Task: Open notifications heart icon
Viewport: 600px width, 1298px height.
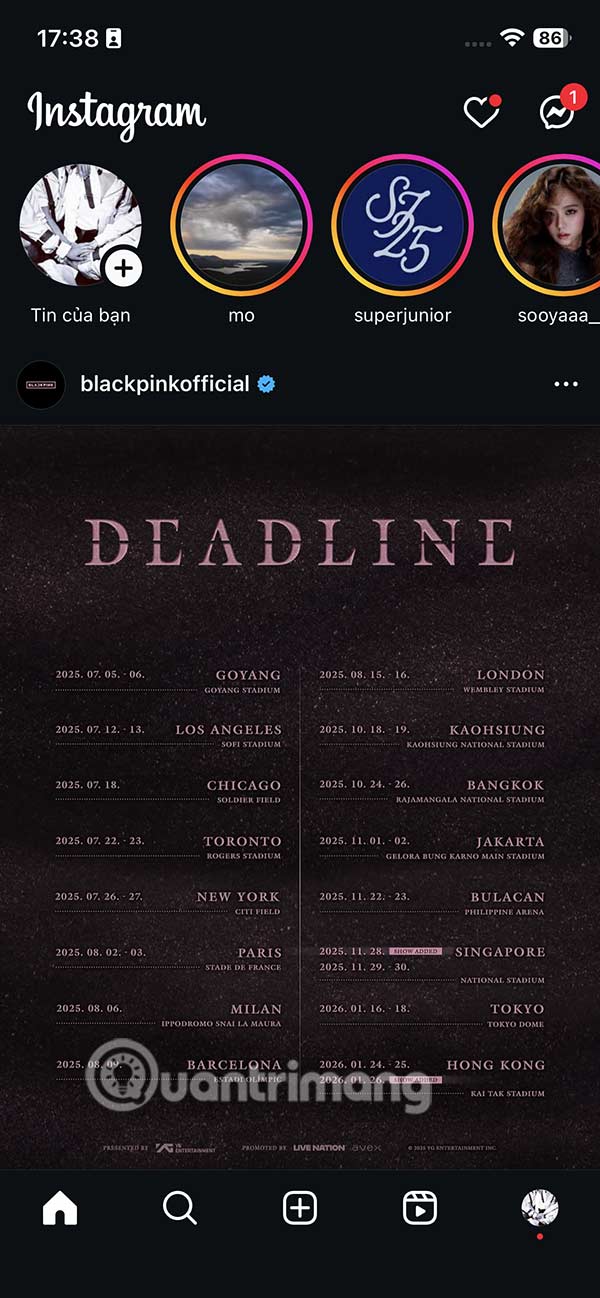Action: coord(481,113)
